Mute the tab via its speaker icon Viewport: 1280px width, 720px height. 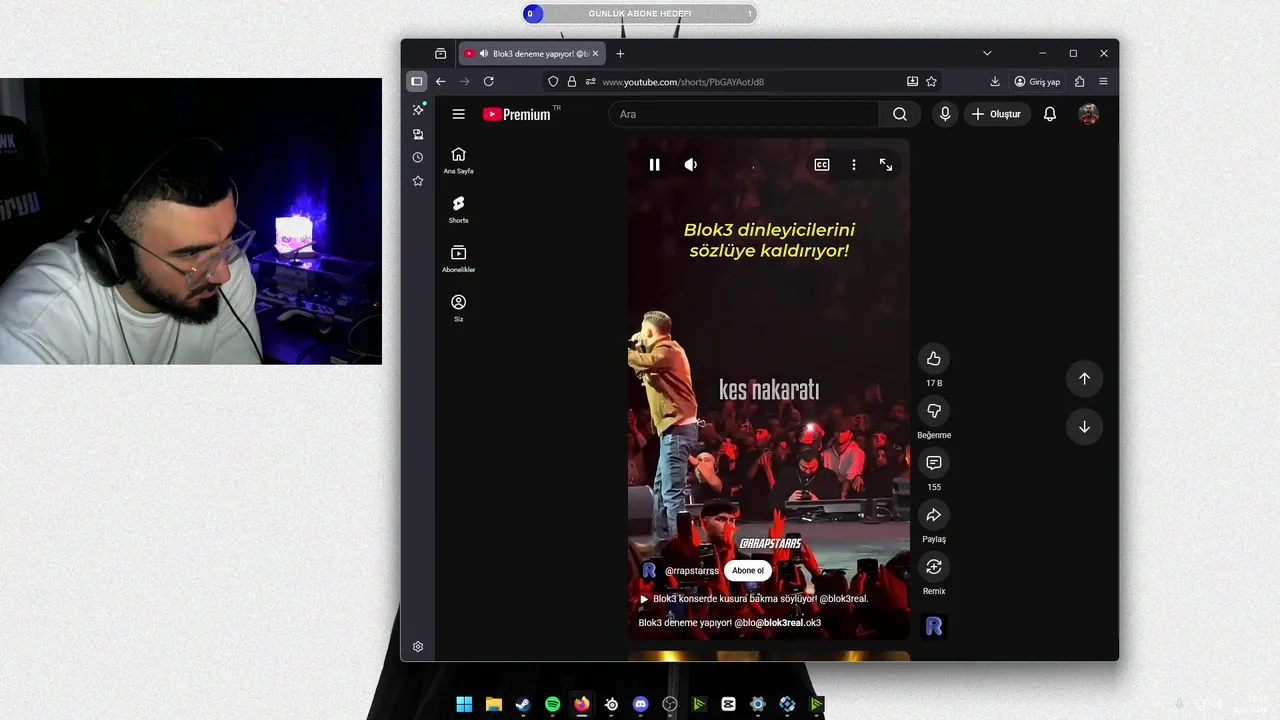[484, 53]
